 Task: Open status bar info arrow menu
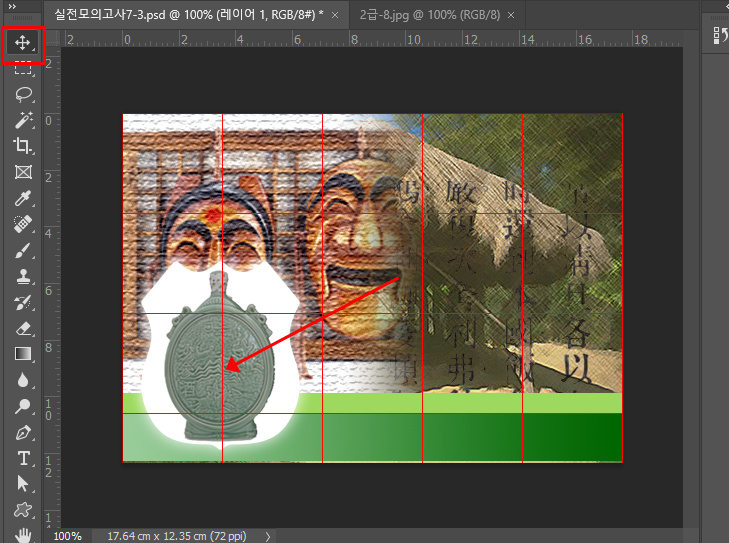268,536
